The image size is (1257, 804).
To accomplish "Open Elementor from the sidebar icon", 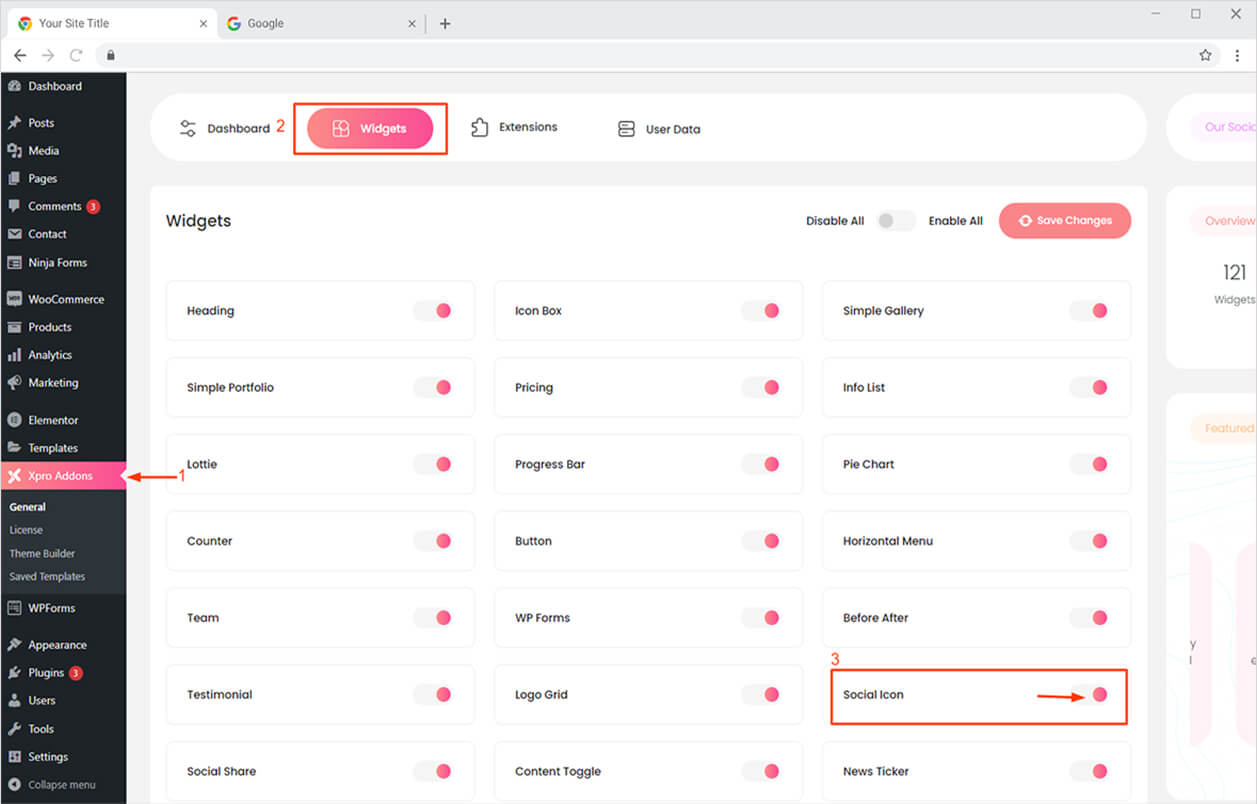I will click(x=14, y=420).
